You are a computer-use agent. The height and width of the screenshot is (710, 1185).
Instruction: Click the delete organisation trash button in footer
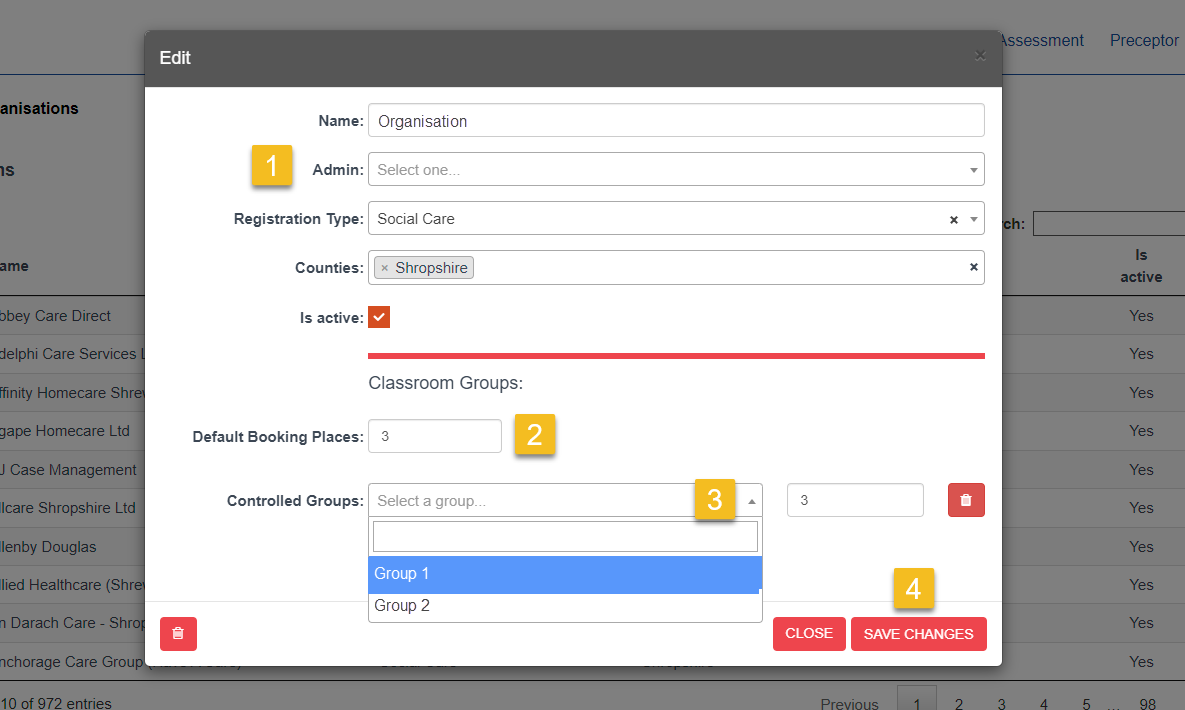click(x=178, y=634)
